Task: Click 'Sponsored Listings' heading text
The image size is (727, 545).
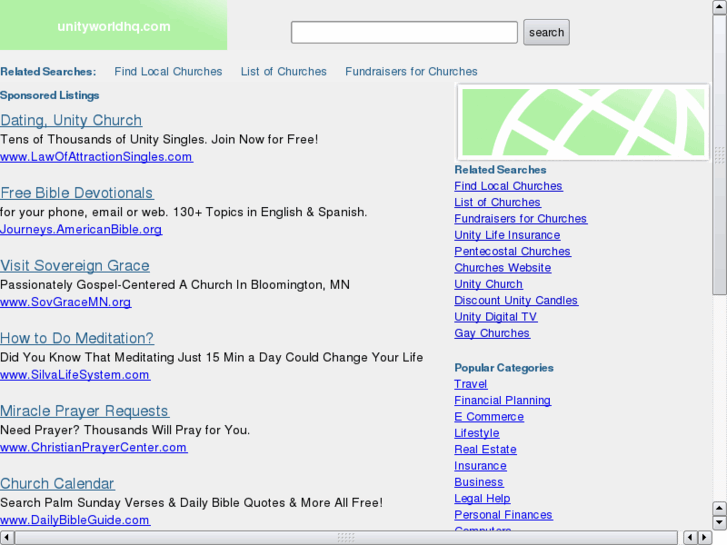Action: pos(50,96)
